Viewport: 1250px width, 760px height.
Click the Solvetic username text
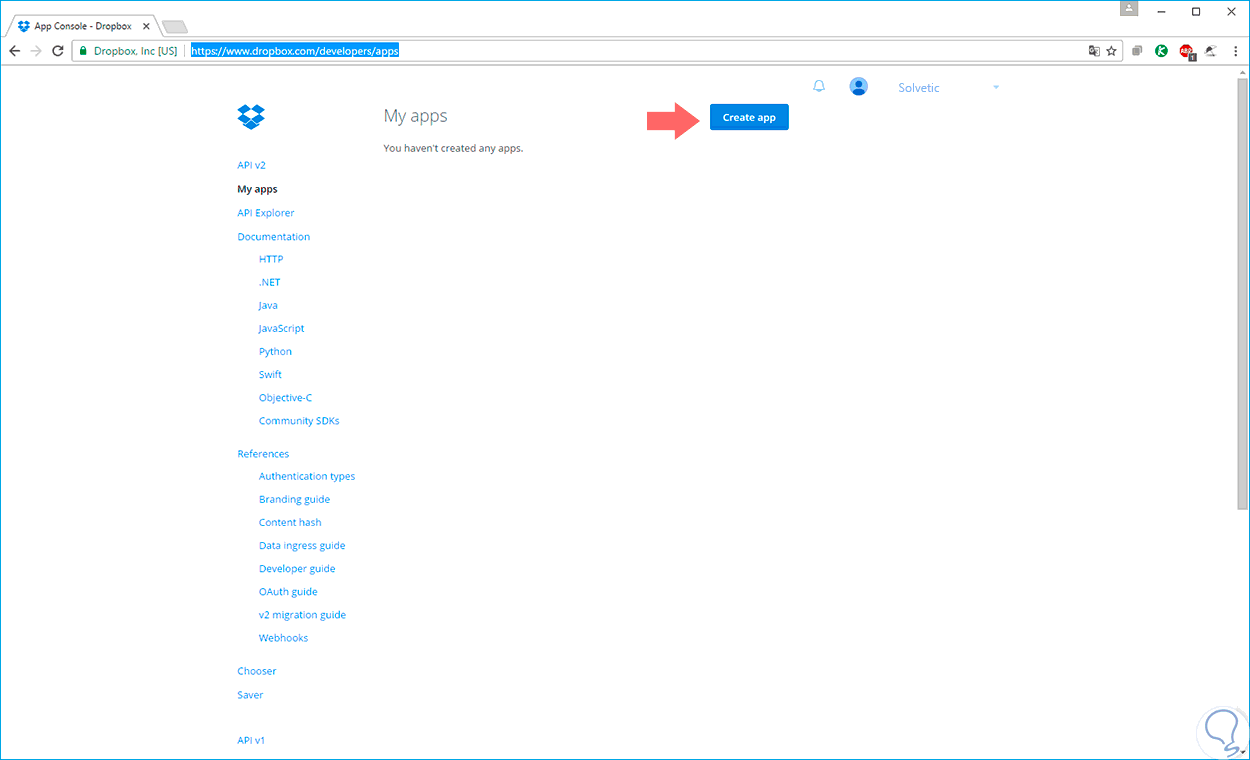[919, 88]
